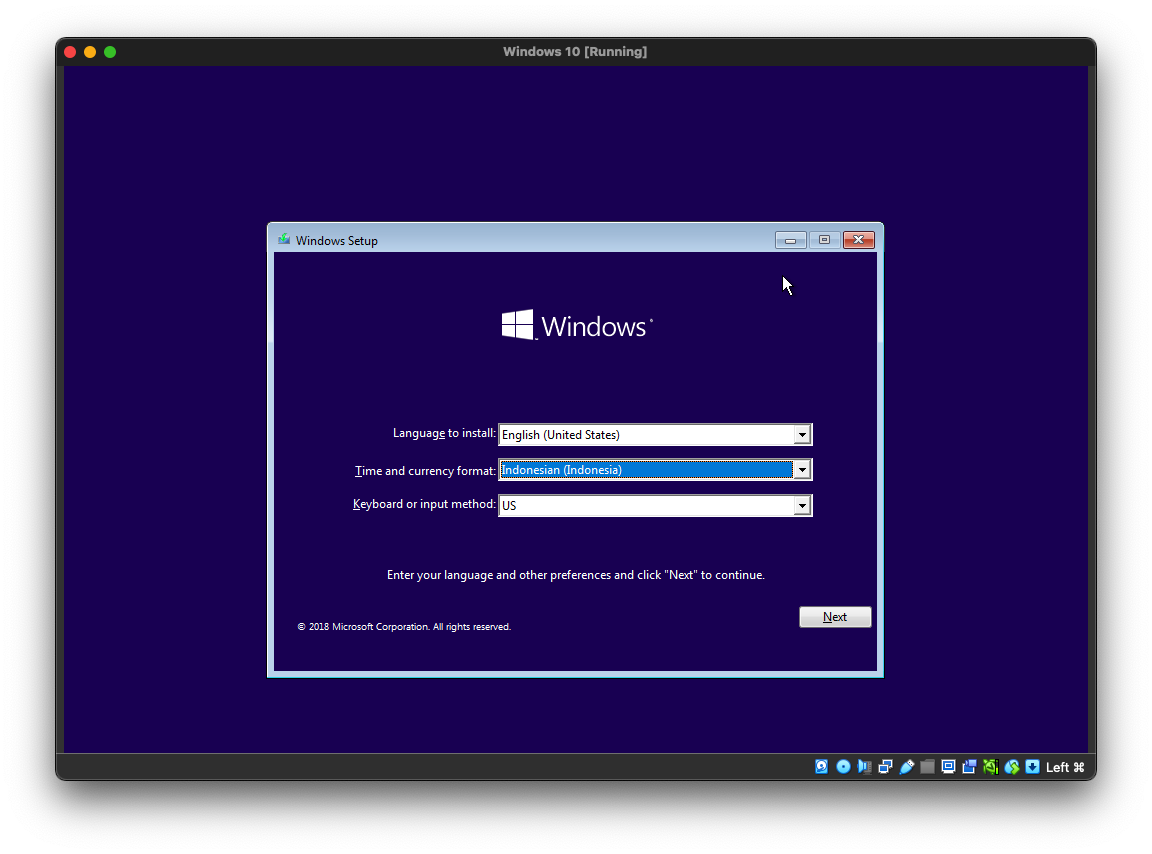Image resolution: width=1152 pixels, height=854 pixels.
Task: Click the globe with green arrow icon
Action: point(1012,767)
